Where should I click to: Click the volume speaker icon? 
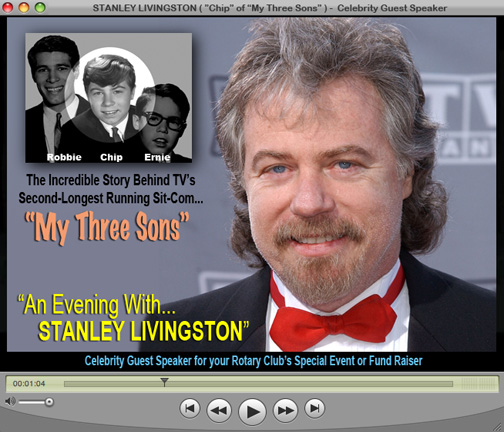(x=10, y=401)
